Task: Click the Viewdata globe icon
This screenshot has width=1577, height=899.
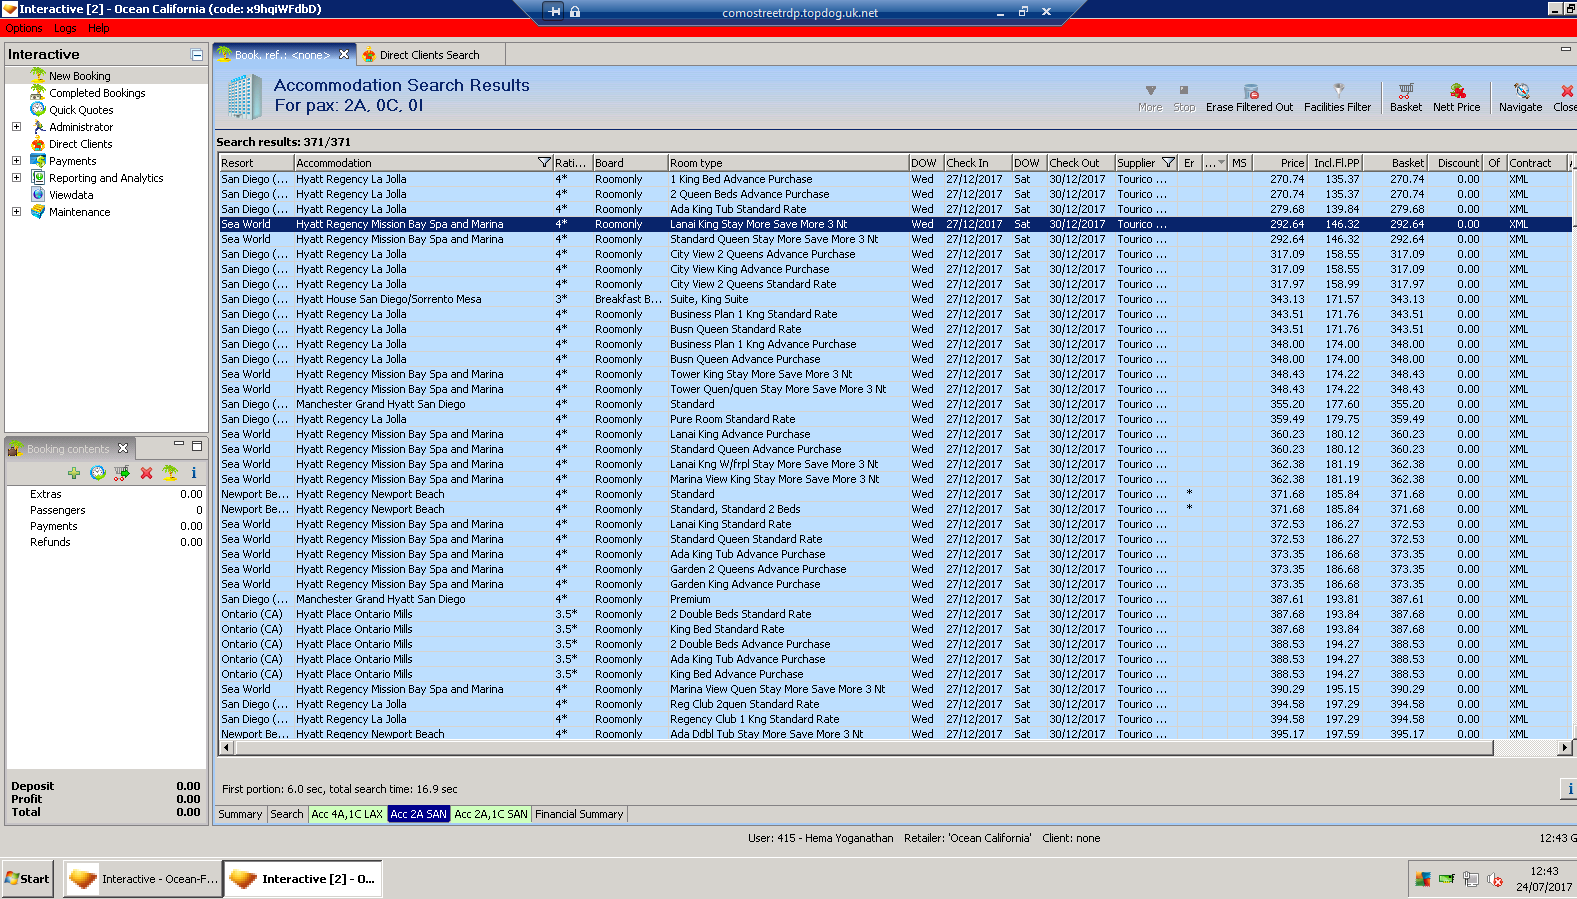Action: click(x=38, y=194)
